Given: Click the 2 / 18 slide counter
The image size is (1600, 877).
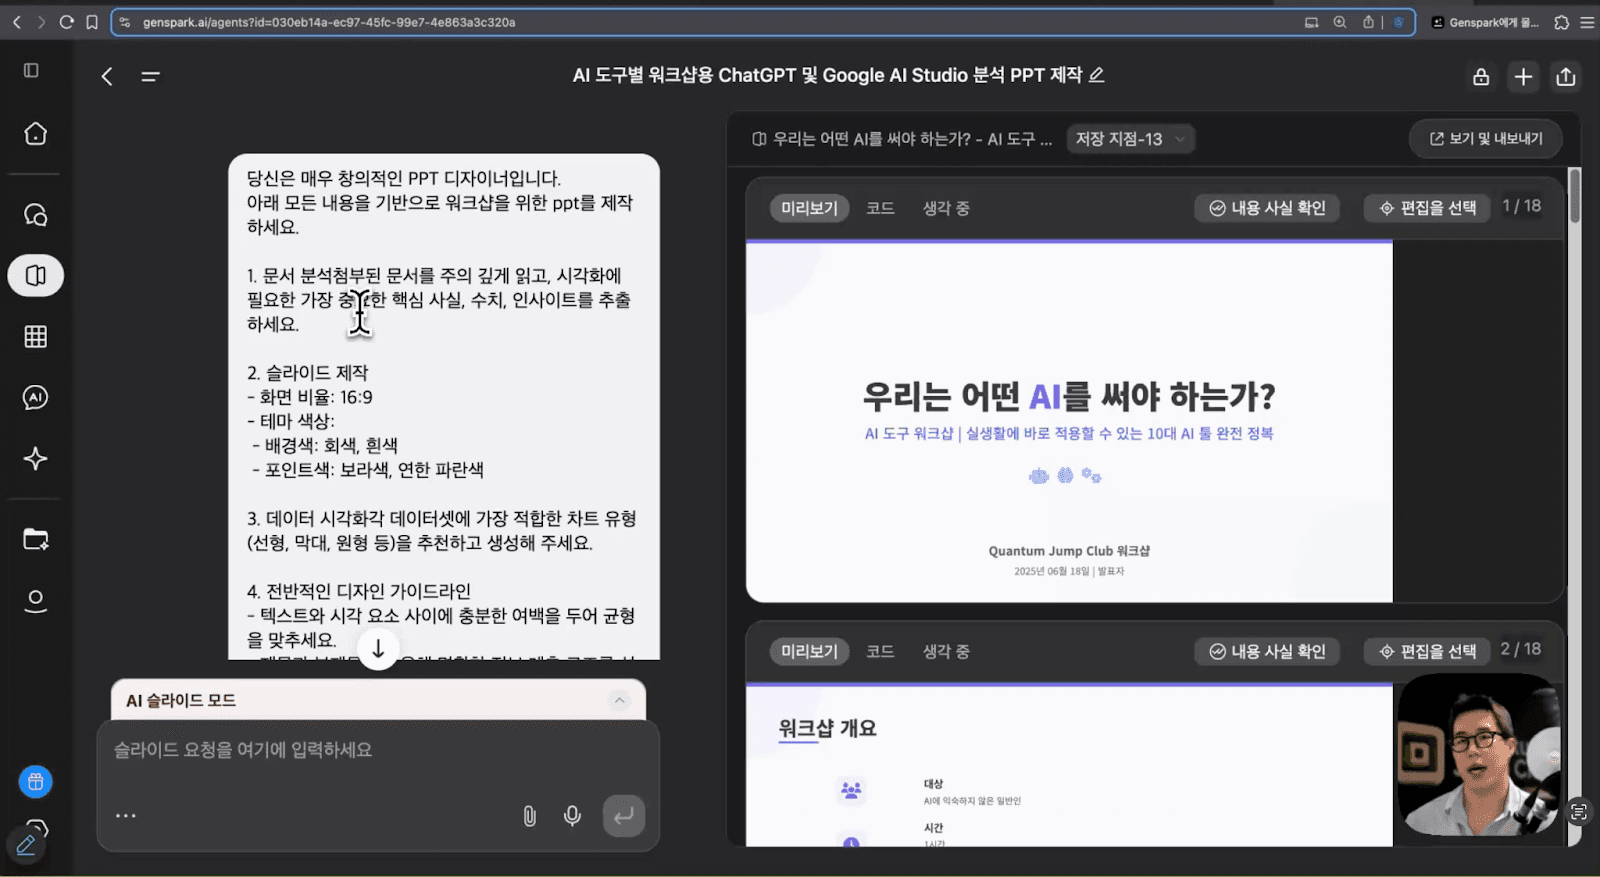Looking at the screenshot, I should click(x=1521, y=649).
